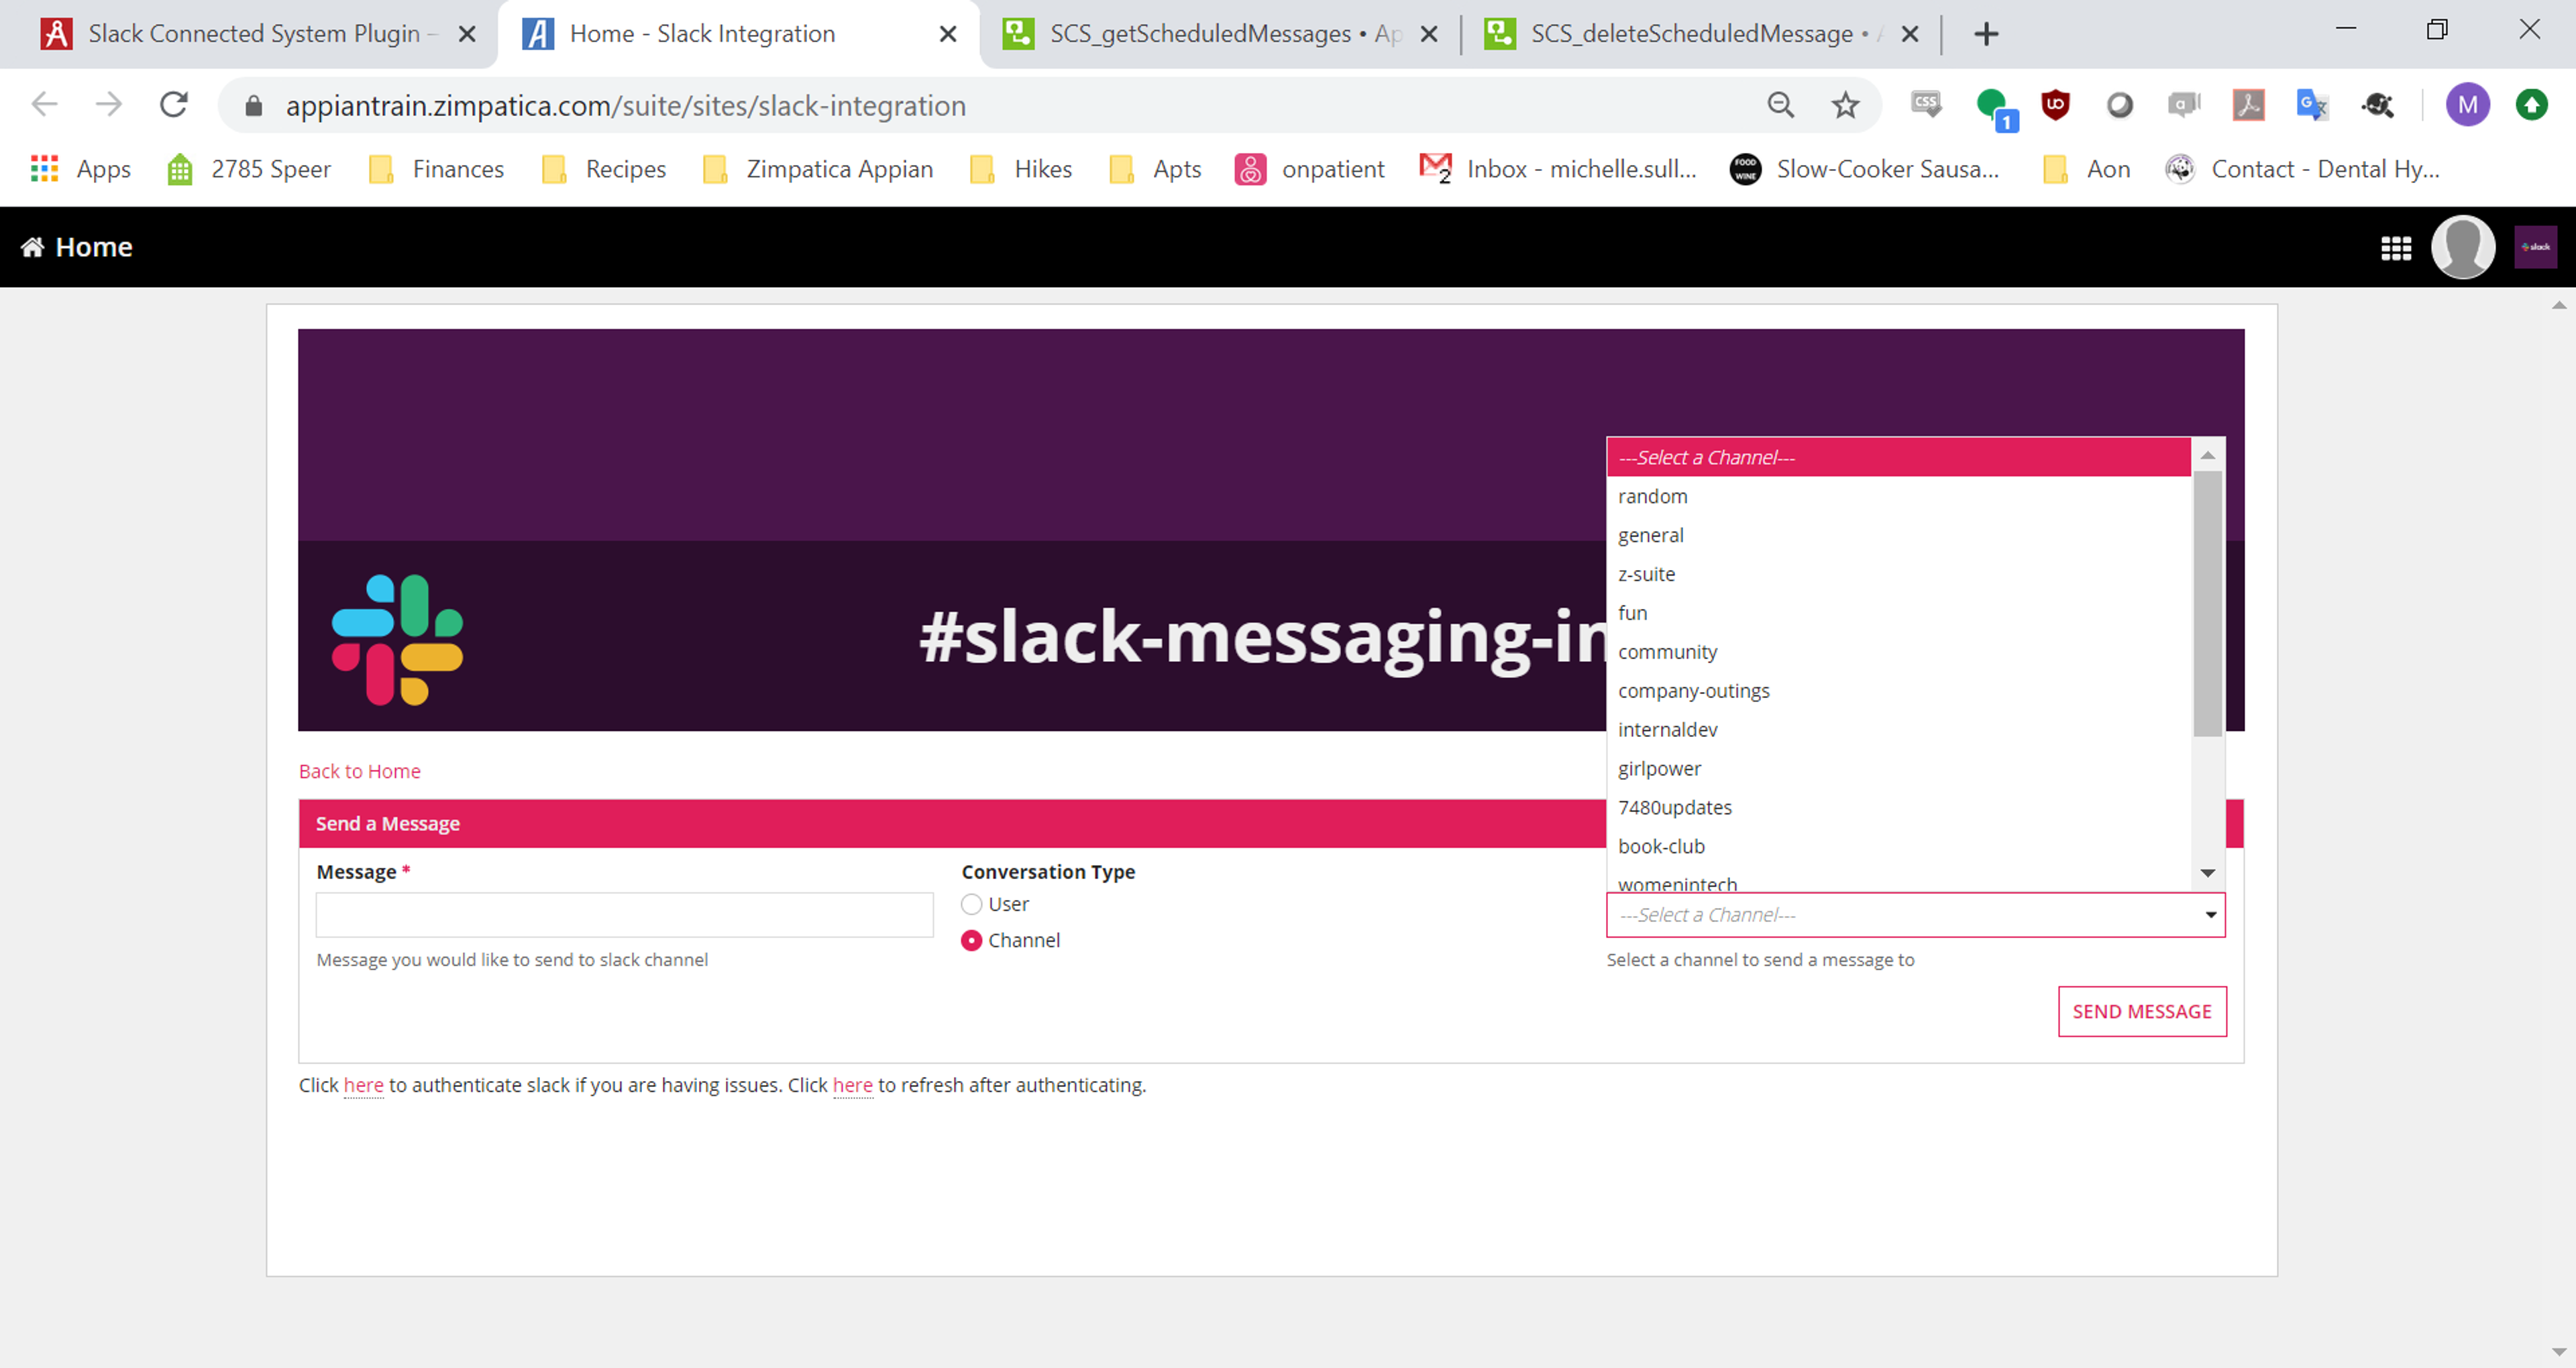2576x1368 pixels.
Task: Choose the general channel option
Action: (x=1898, y=535)
